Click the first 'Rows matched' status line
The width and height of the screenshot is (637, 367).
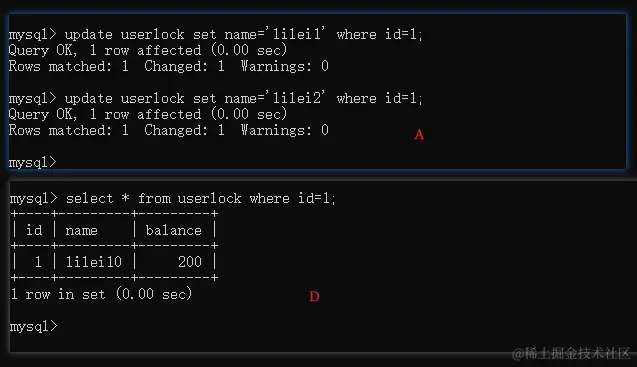point(169,66)
